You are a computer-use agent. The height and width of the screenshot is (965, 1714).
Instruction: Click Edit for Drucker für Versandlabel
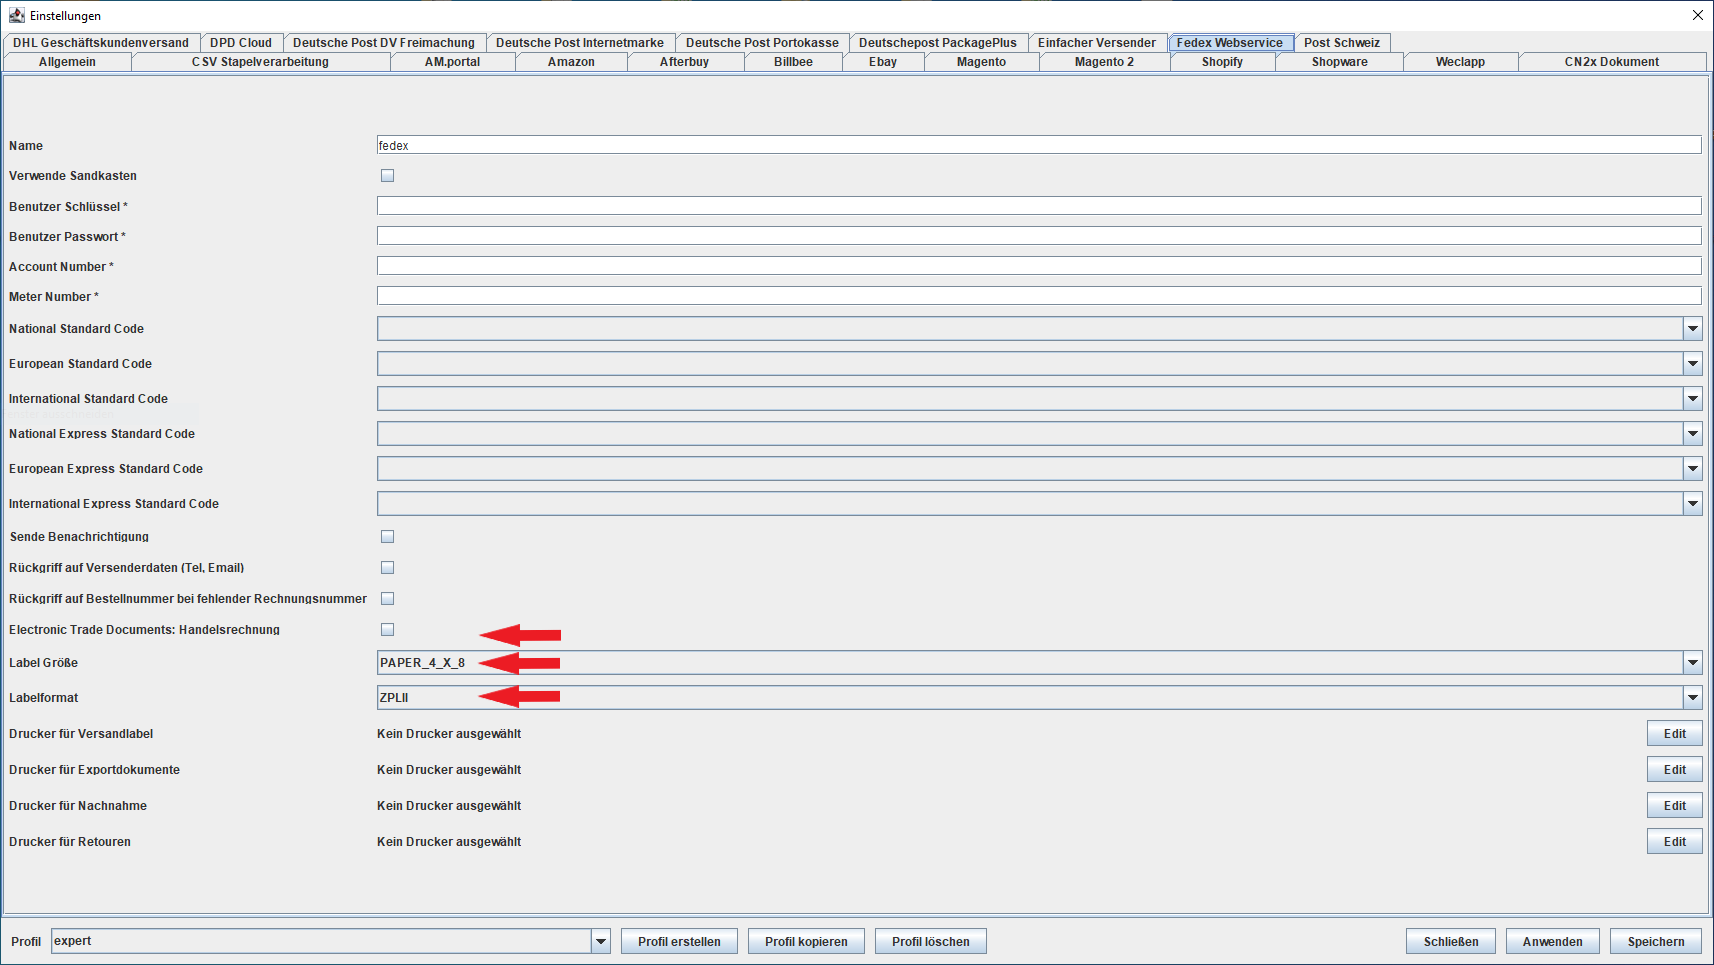pyautogui.click(x=1675, y=734)
